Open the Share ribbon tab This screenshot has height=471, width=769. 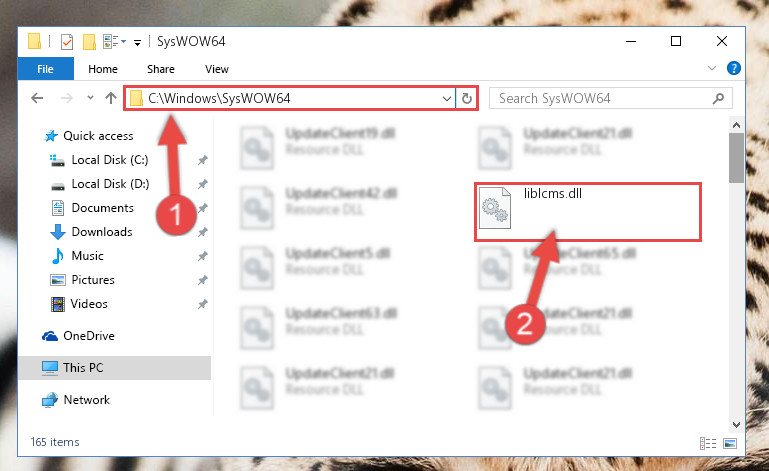(161, 69)
